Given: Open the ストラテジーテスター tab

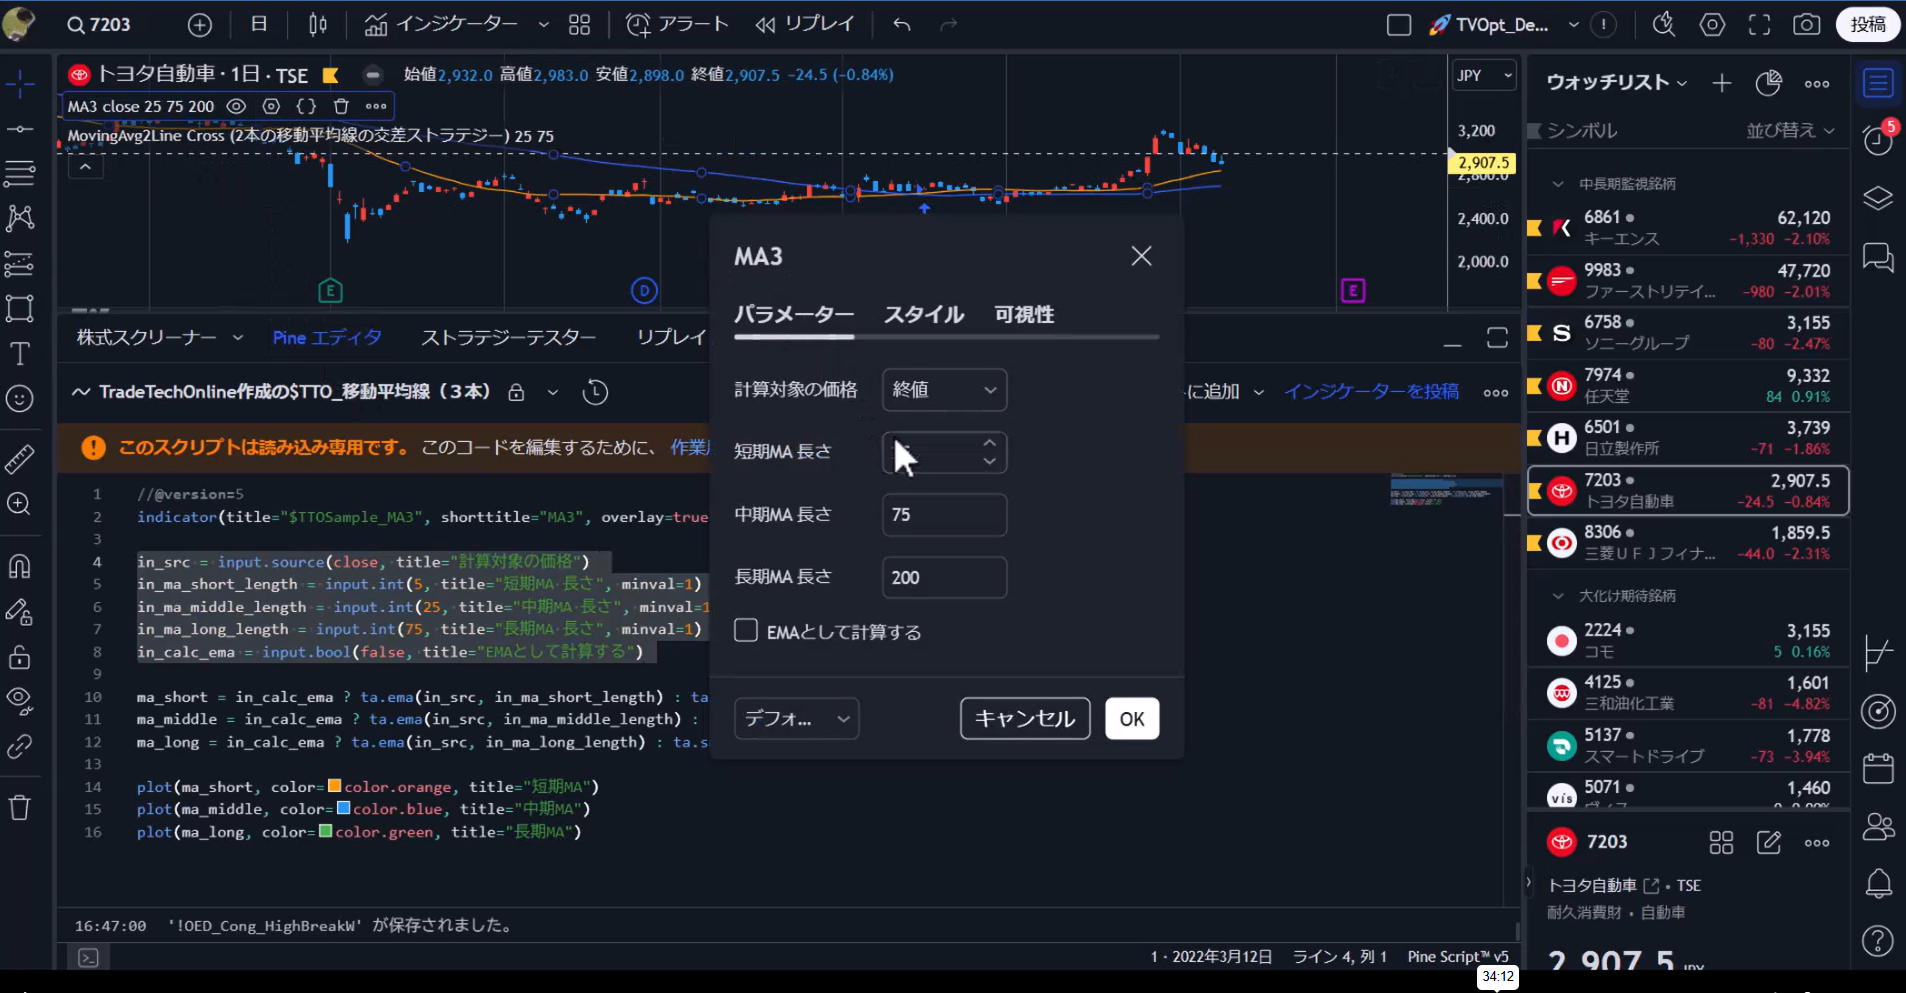Looking at the screenshot, I should 508,338.
